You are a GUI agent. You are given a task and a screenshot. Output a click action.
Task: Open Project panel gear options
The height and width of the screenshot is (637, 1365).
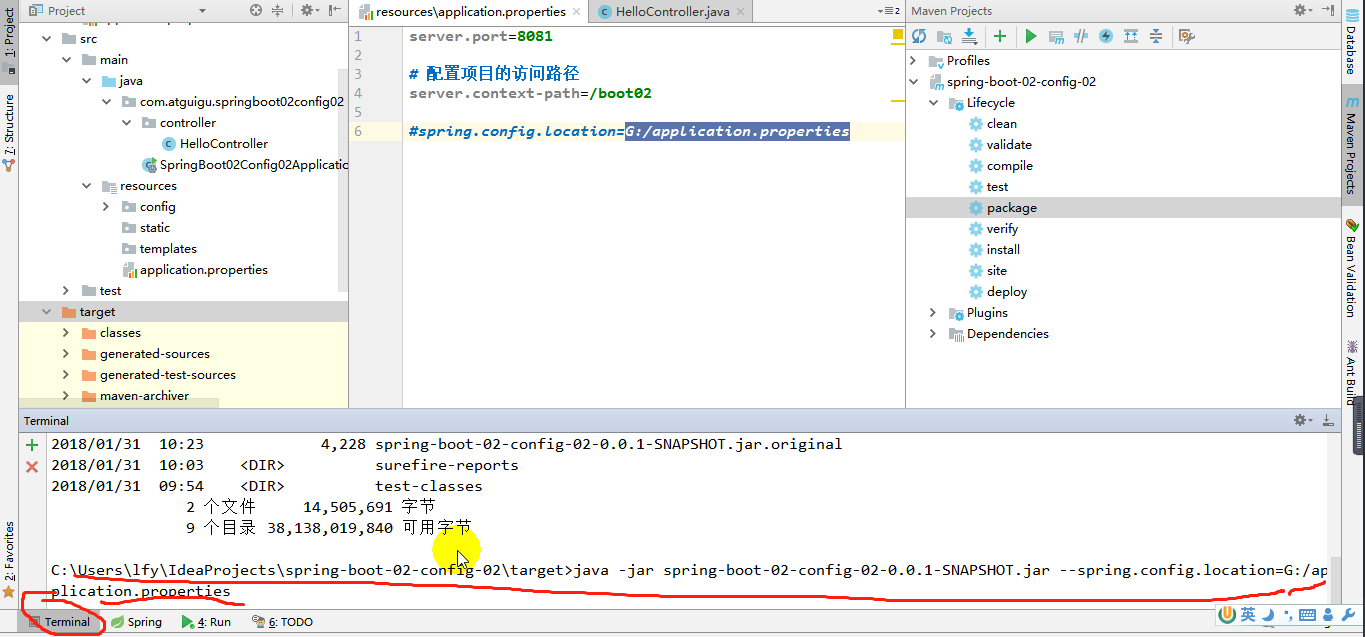310,10
